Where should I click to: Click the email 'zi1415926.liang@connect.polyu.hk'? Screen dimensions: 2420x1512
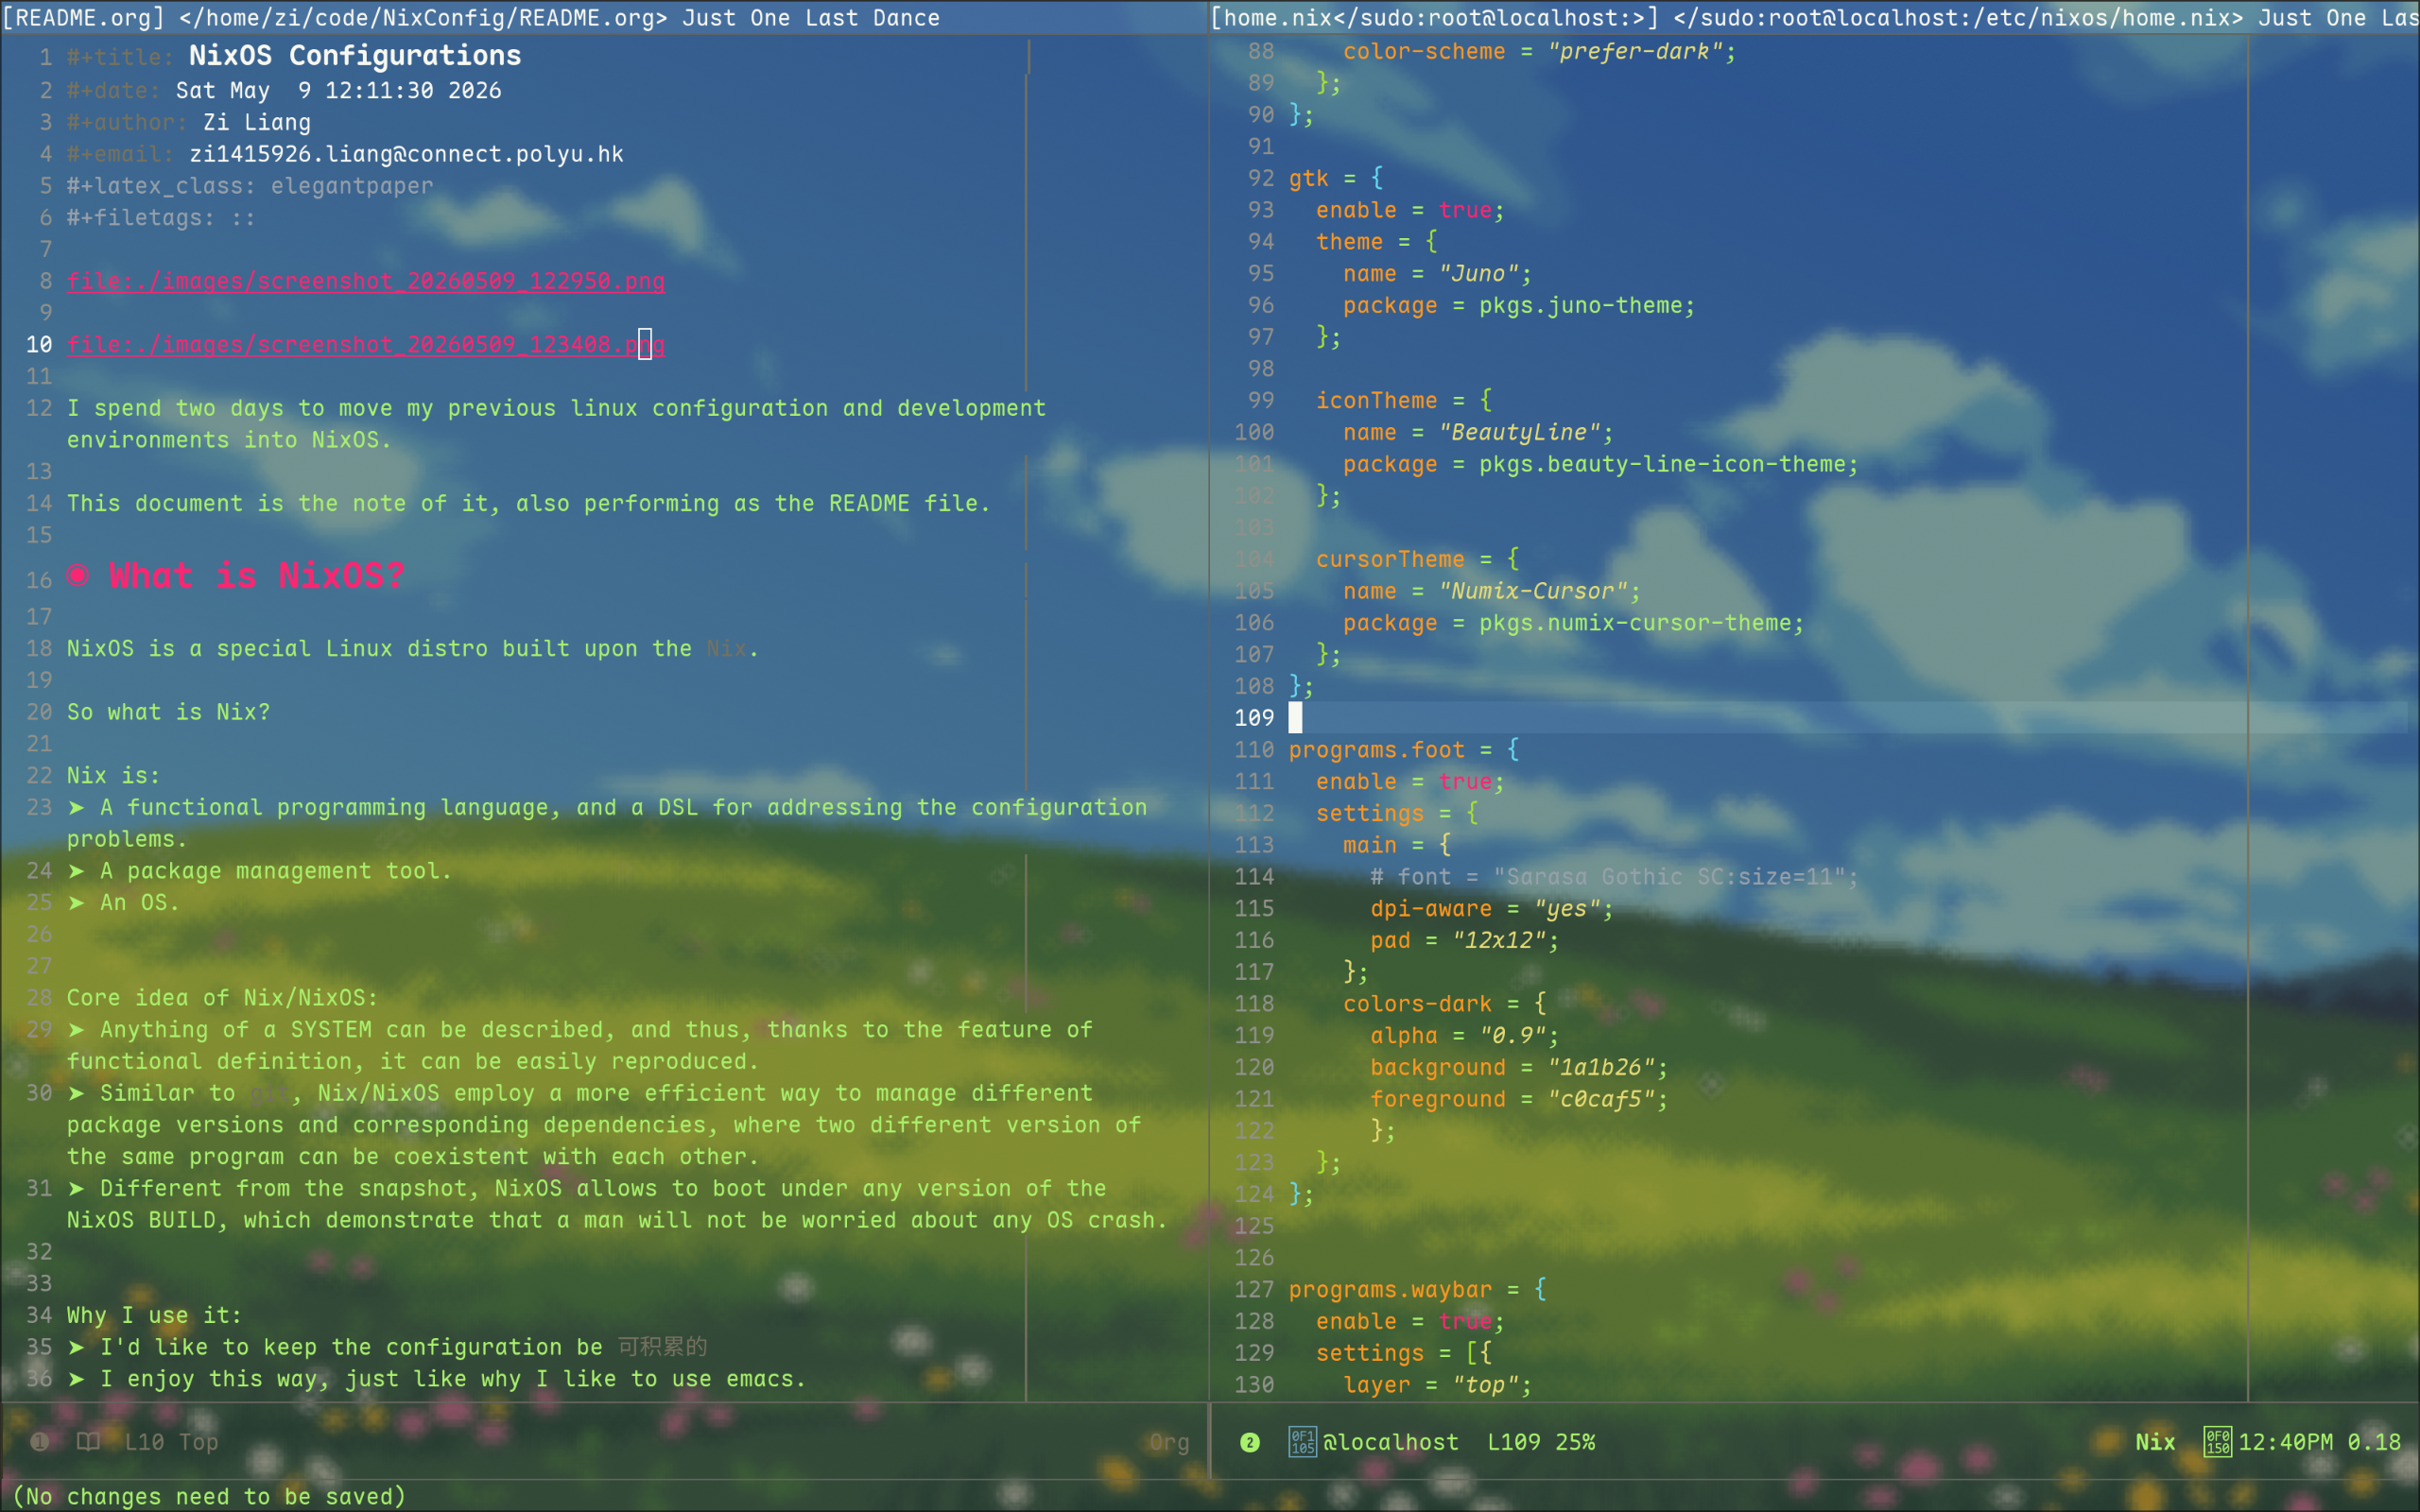tap(406, 154)
